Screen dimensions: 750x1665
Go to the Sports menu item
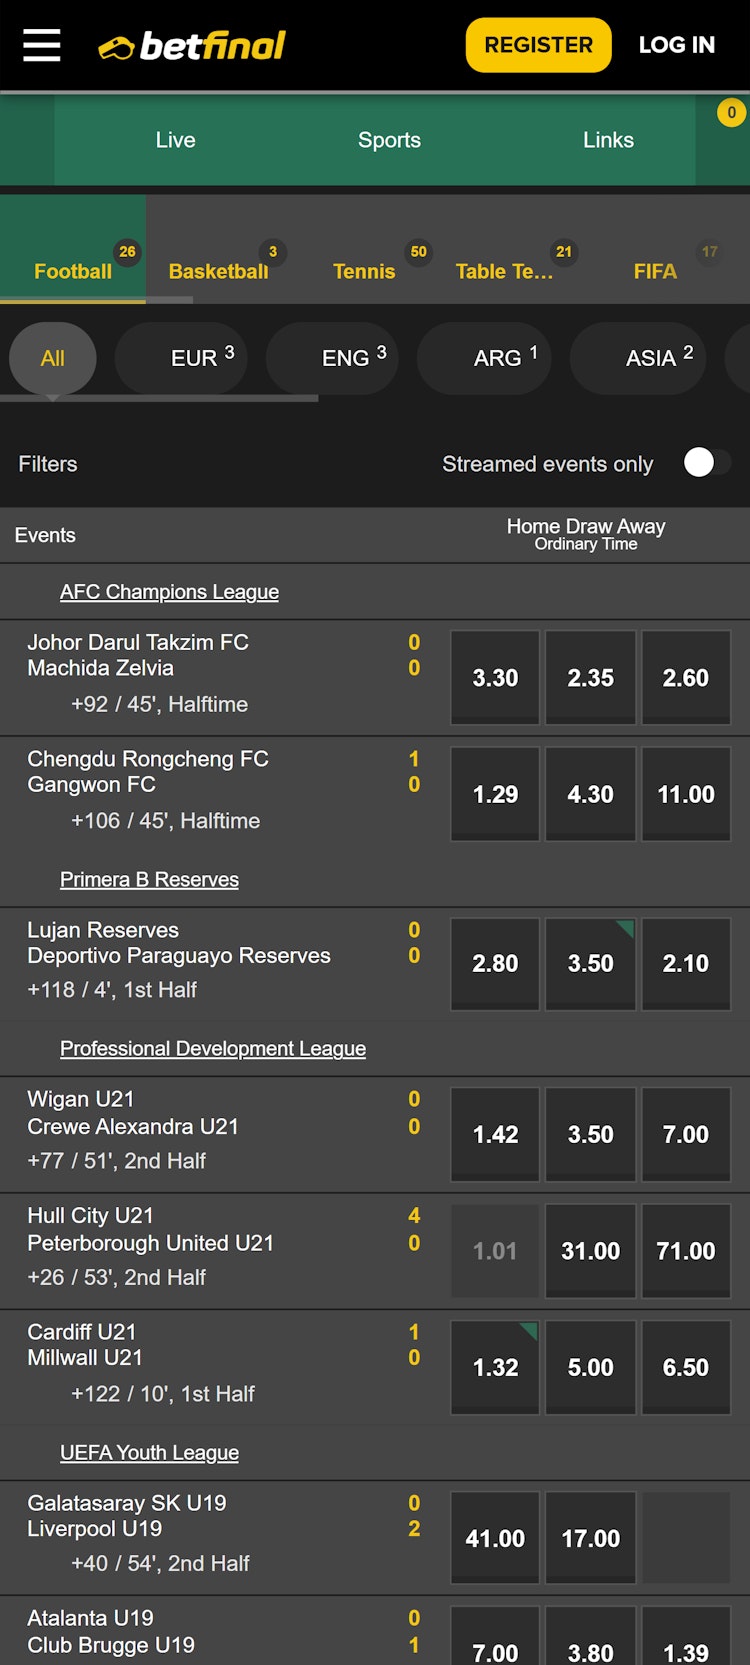pyautogui.click(x=389, y=140)
